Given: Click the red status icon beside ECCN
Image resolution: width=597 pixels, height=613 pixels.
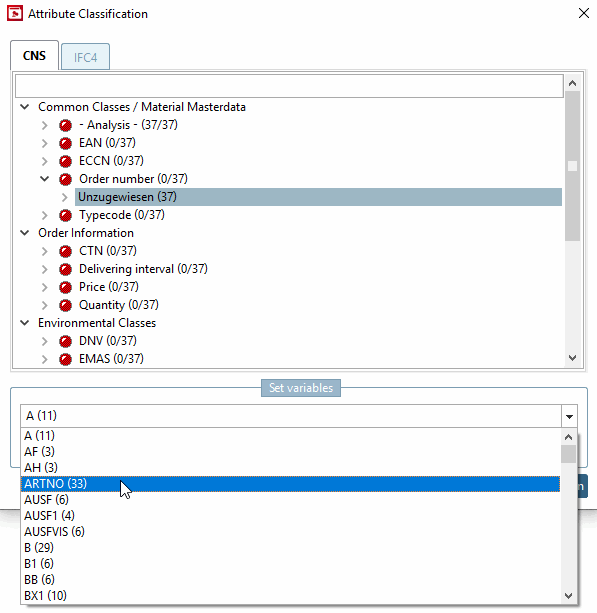Looking at the screenshot, I should (65, 161).
